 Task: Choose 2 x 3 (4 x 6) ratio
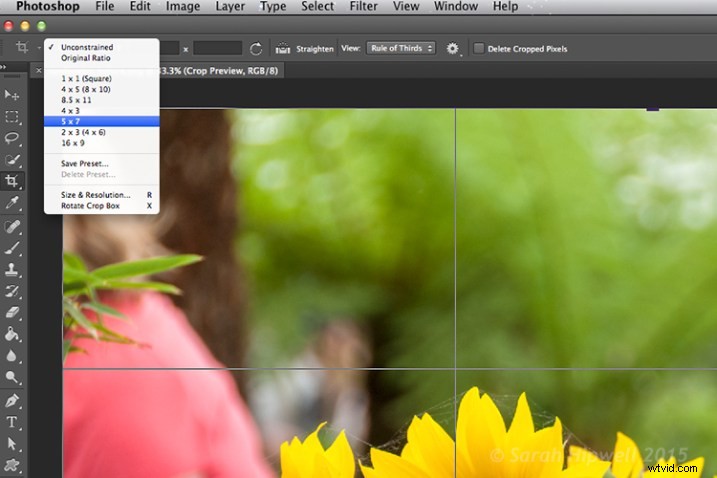[x=102, y=132]
